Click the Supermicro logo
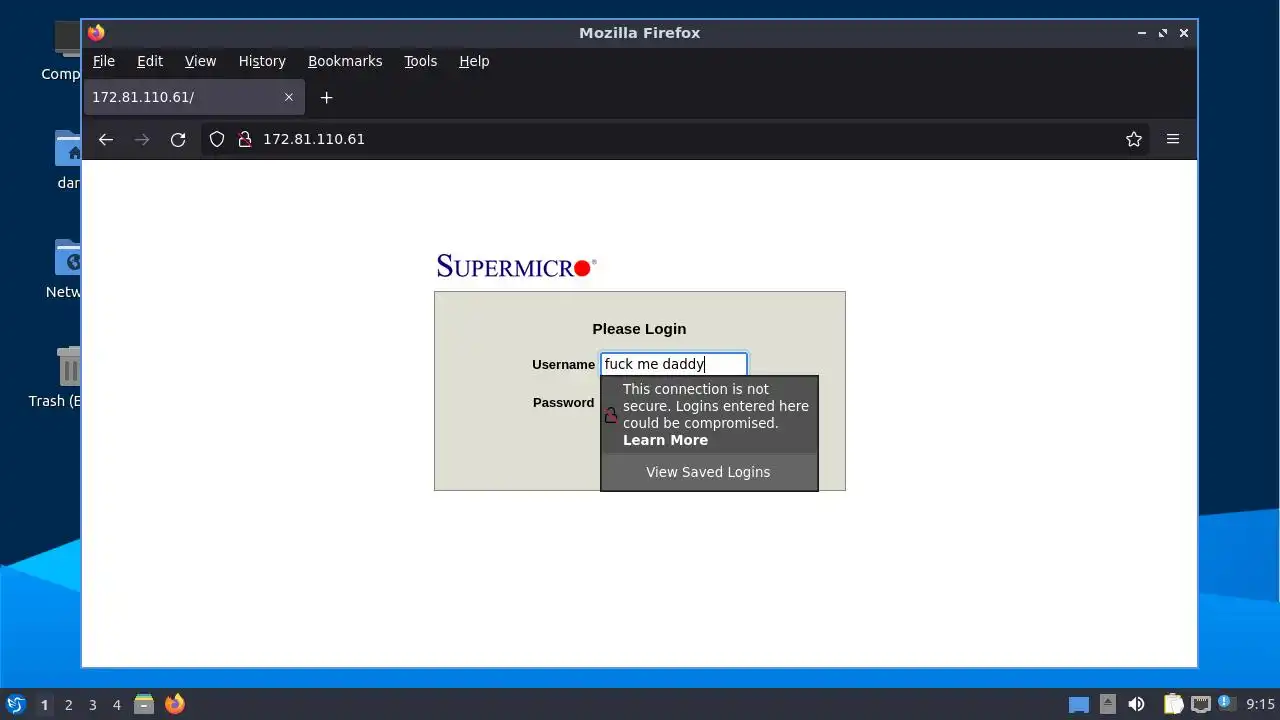This screenshot has width=1280, height=720. (x=516, y=266)
